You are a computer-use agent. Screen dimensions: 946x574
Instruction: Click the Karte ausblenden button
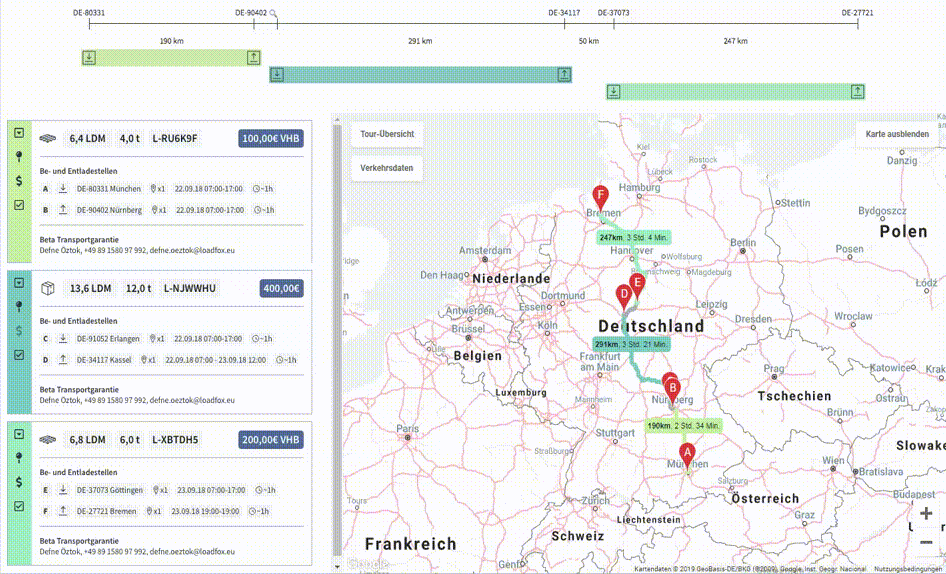[897, 134]
